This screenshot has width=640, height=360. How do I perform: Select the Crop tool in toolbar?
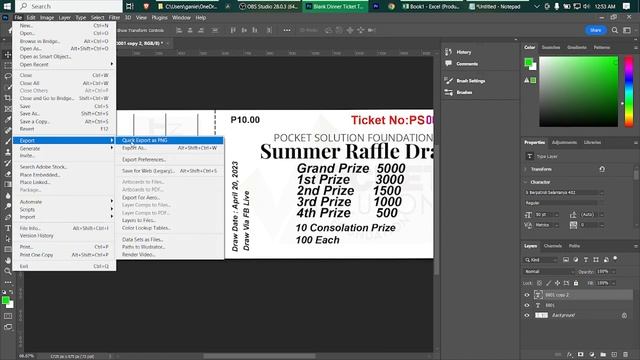pyautogui.click(x=8, y=98)
